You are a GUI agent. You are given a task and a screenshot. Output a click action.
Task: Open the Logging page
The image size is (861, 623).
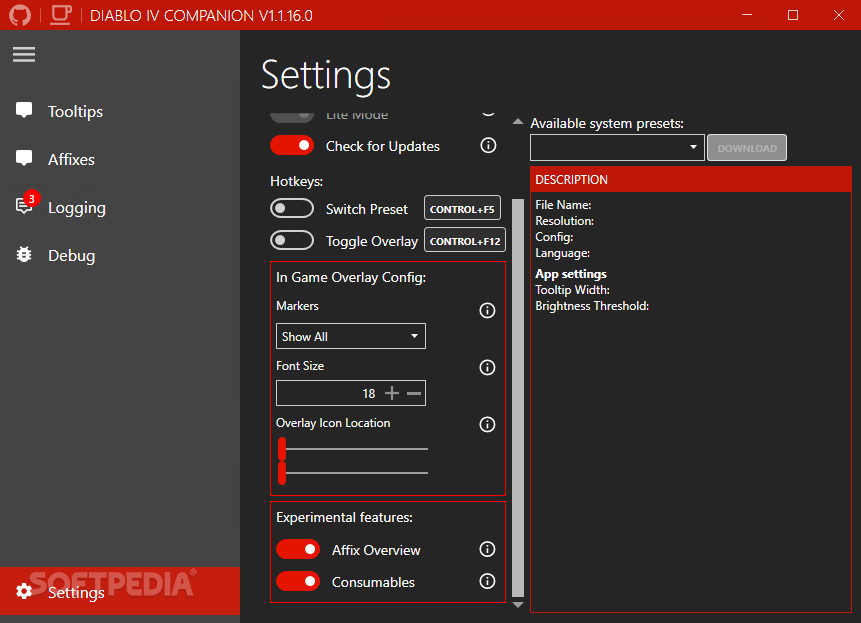120,207
